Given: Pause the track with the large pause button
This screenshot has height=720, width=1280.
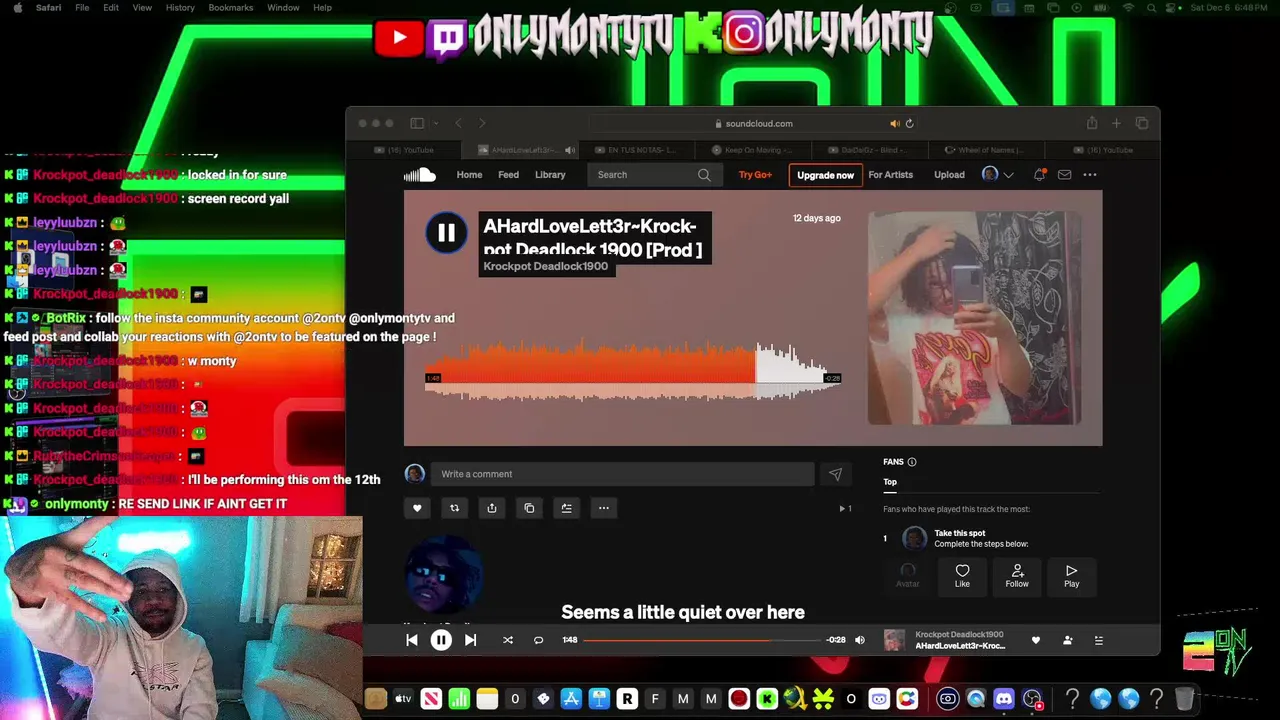Looking at the screenshot, I should pos(446,233).
